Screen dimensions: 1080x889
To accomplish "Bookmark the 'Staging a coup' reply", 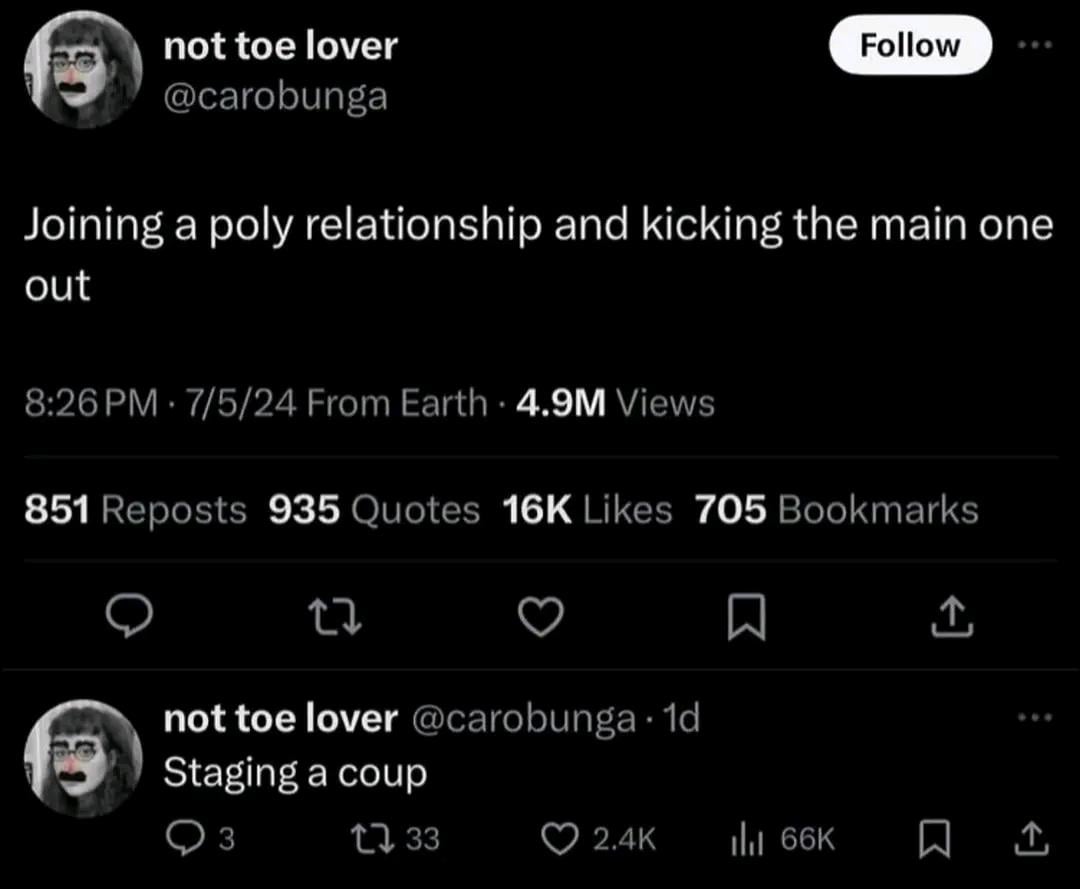I will [935, 839].
